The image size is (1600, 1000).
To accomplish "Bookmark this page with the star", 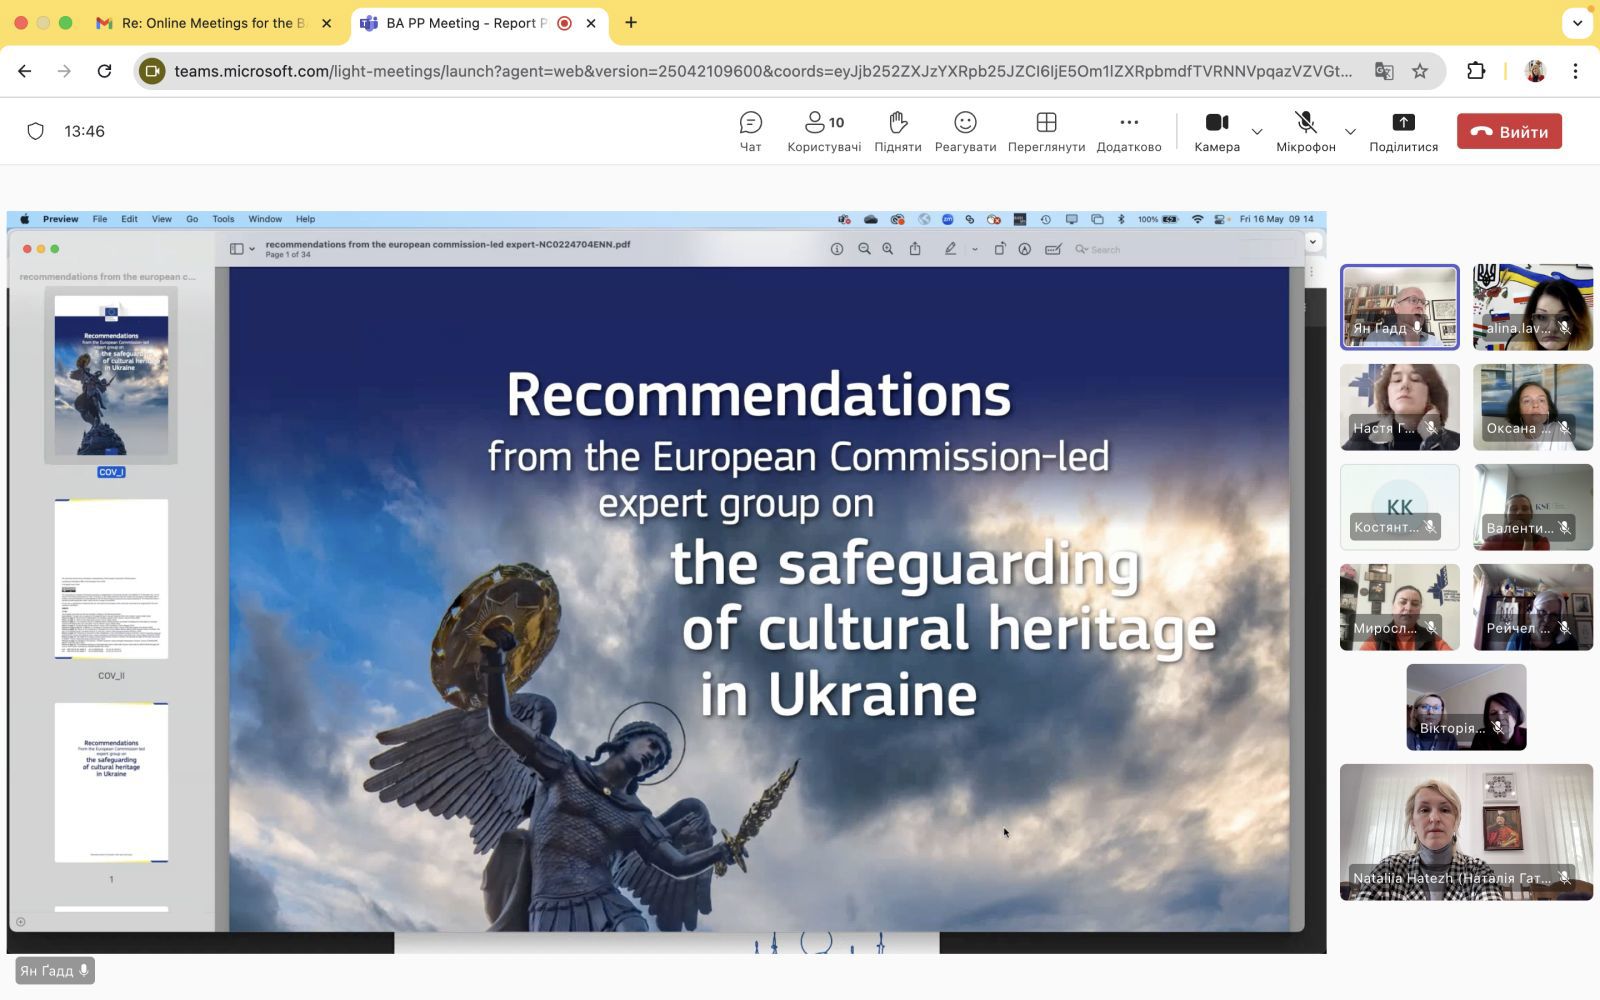I will coord(1420,71).
